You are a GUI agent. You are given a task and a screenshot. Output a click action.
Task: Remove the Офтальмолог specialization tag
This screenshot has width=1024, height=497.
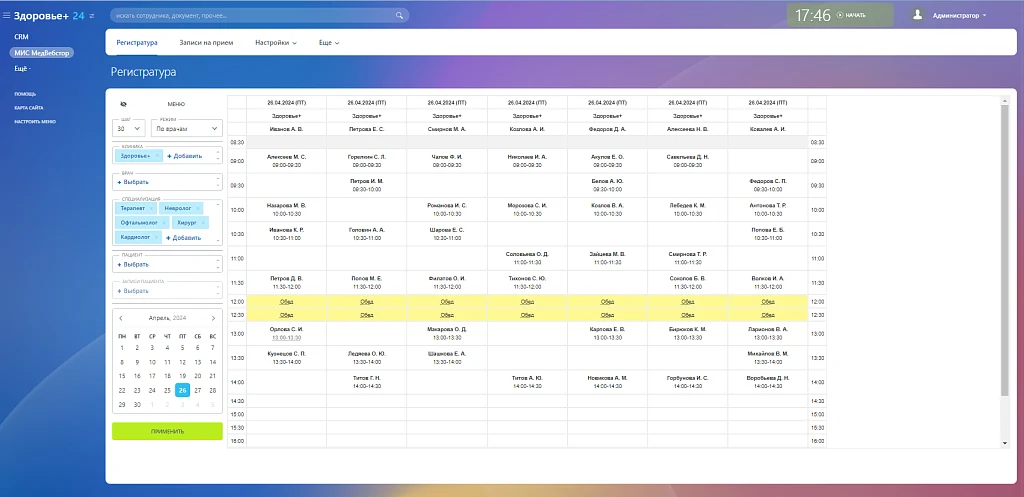point(164,223)
